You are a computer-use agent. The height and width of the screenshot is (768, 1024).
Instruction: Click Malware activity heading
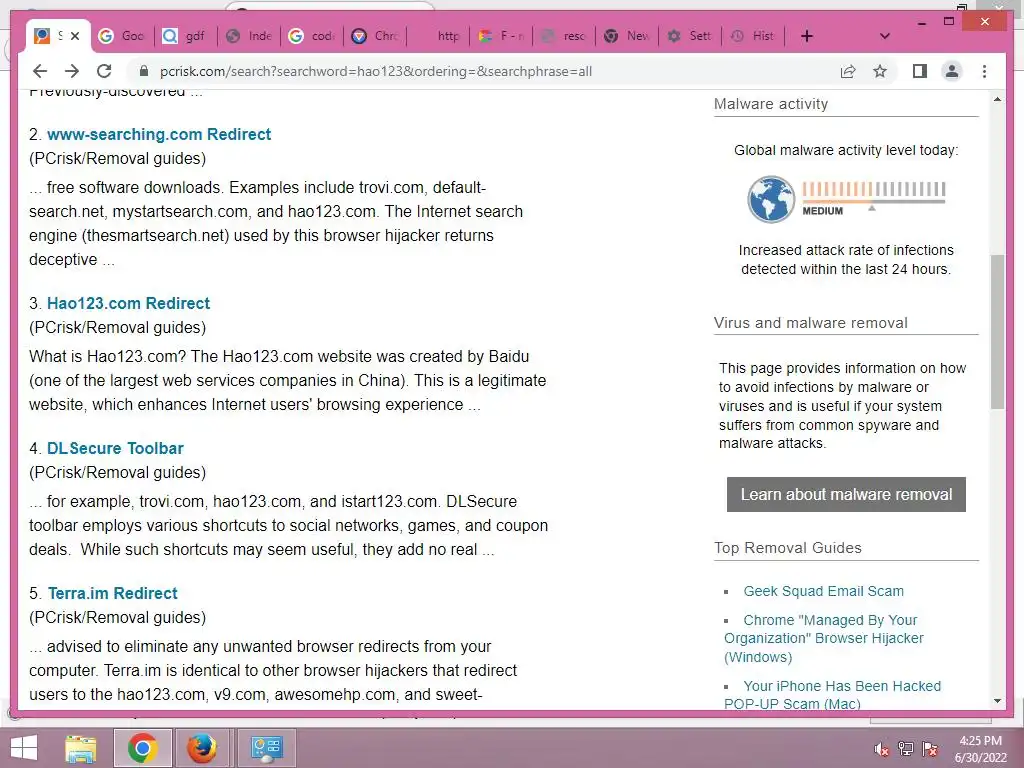(771, 104)
